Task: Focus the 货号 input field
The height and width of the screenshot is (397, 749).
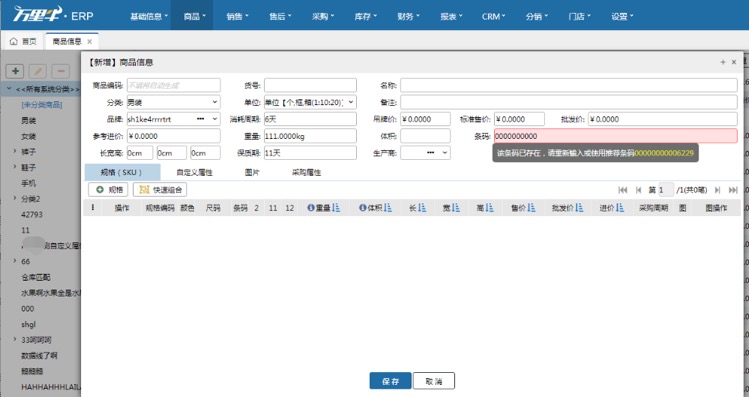Action: (310, 86)
